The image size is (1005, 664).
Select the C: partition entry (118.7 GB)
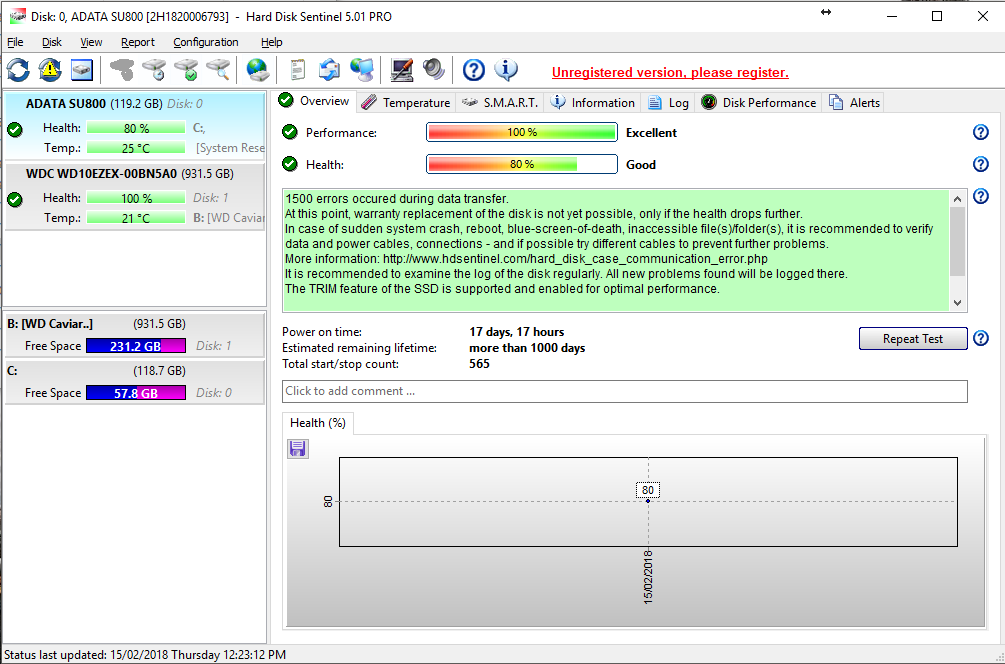click(134, 382)
